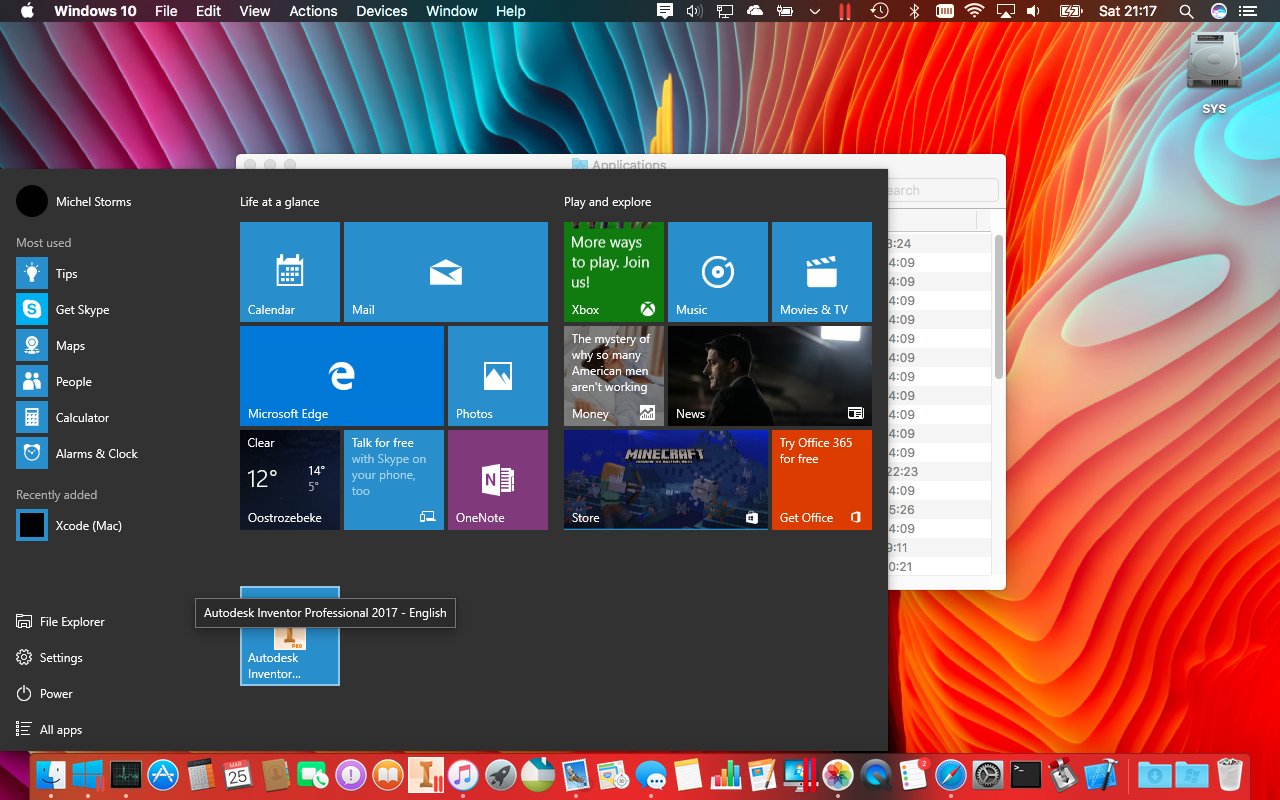Open the Downloads folder in the Dock
Viewport: 1280px width, 800px height.
pyautogui.click(x=1154, y=775)
